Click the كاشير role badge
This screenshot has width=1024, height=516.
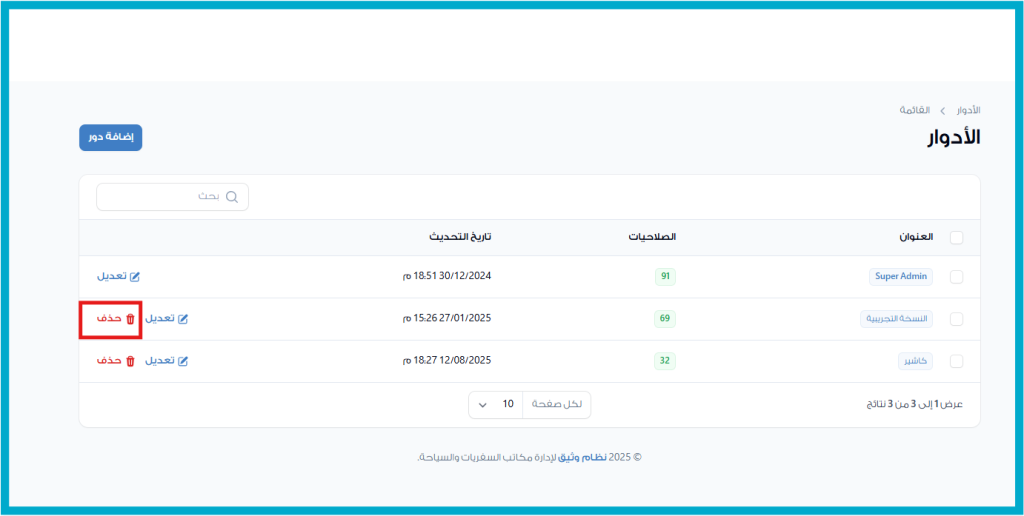tap(915, 361)
